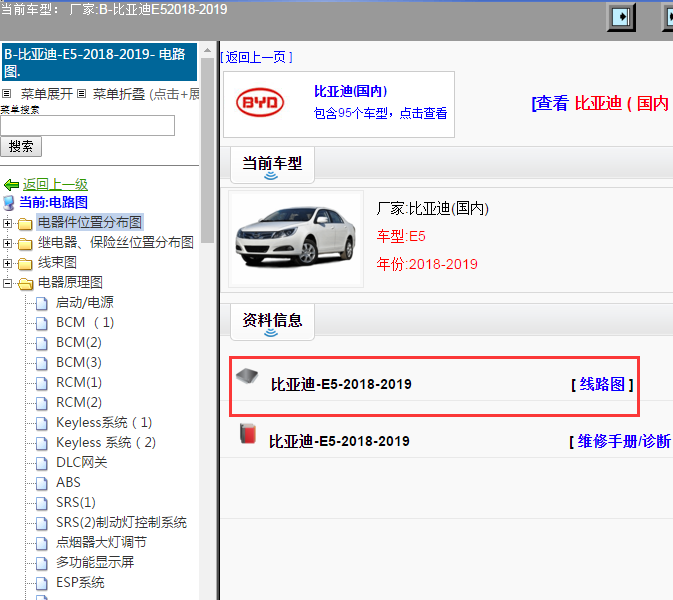Open the 线路图 link
Viewport: 673px width, 600px height.
(602, 385)
